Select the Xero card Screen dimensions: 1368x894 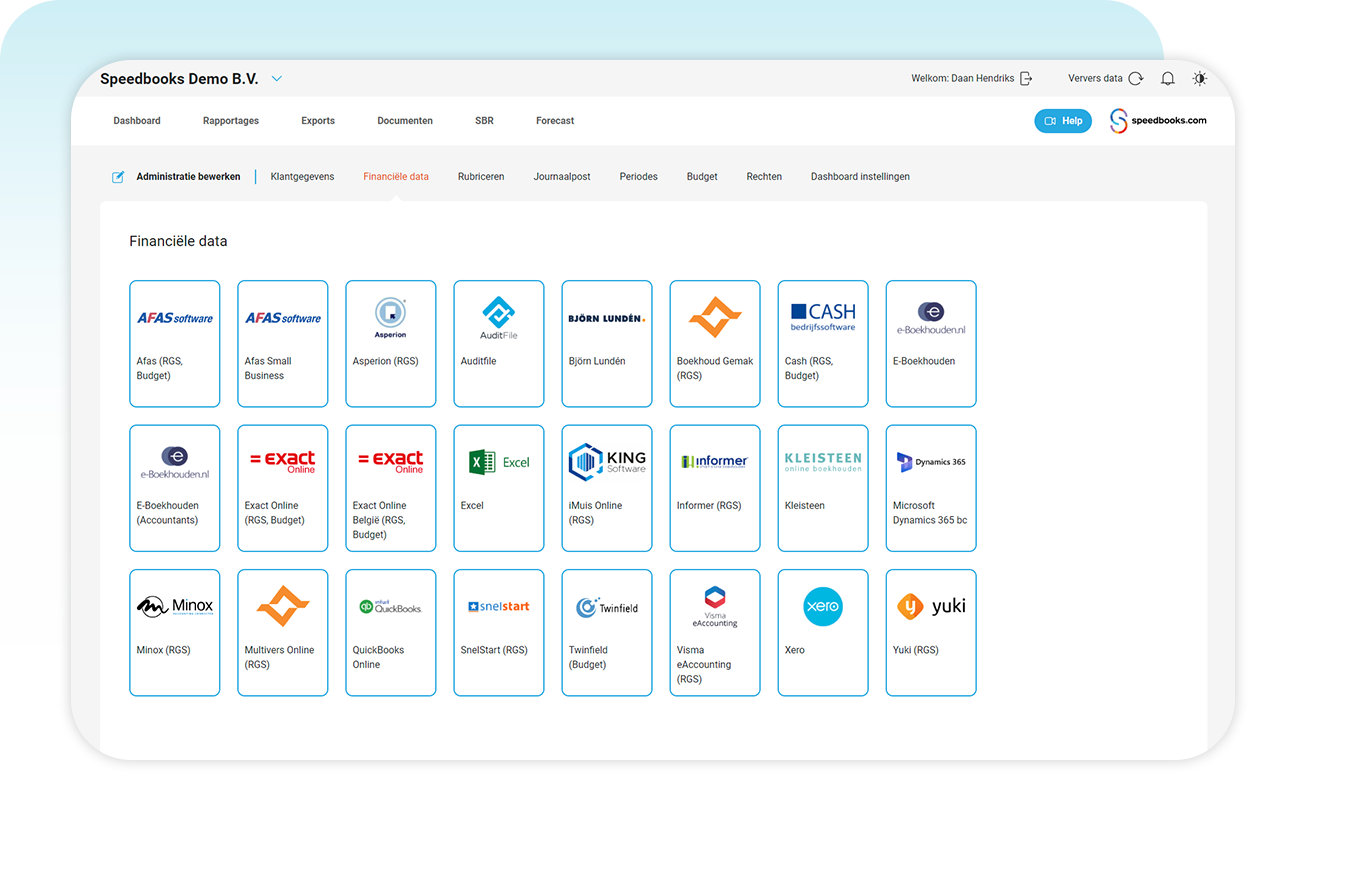[x=823, y=633]
